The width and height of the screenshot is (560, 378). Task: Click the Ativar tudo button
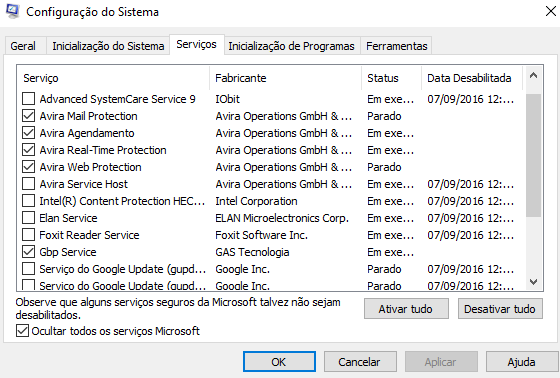pyautogui.click(x=406, y=309)
